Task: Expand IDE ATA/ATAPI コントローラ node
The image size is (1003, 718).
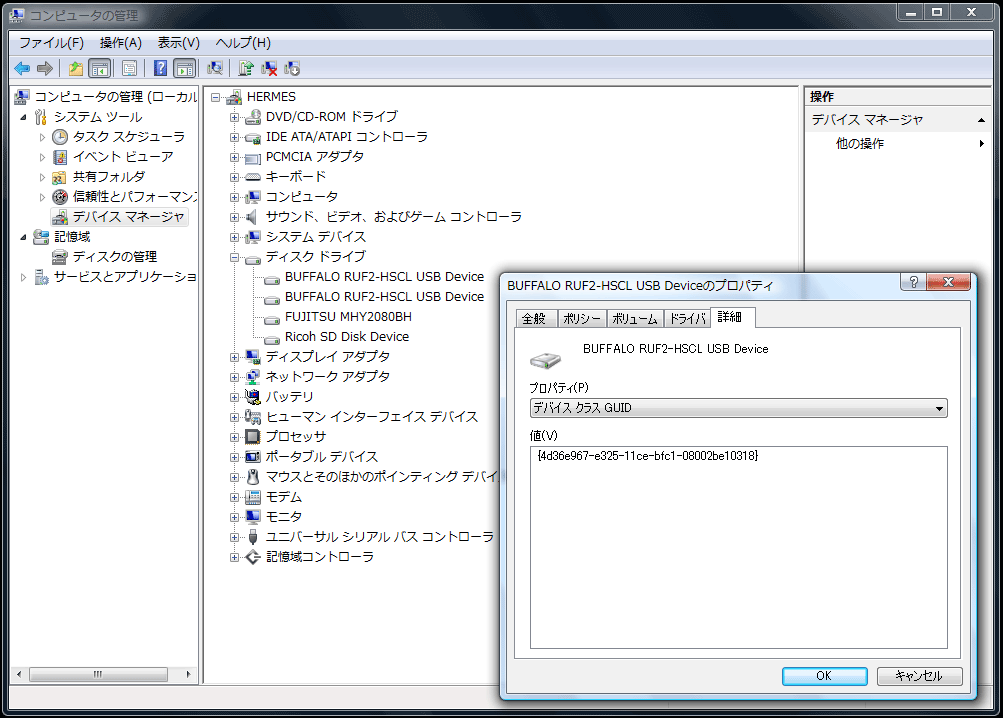Action: (x=234, y=137)
